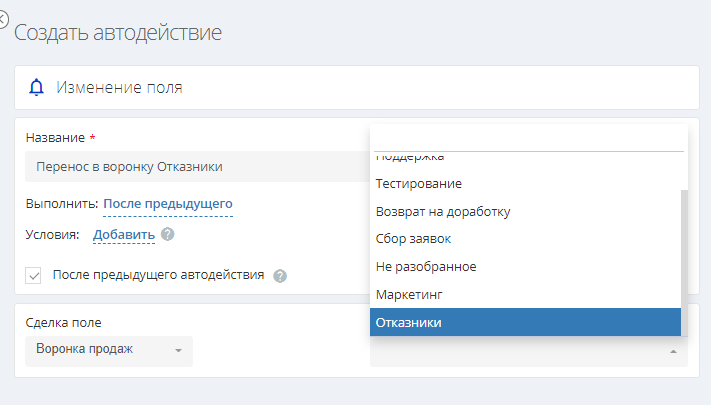Choose Возврат на доработку option
The width and height of the screenshot is (711, 405).
tap(443, 212)
